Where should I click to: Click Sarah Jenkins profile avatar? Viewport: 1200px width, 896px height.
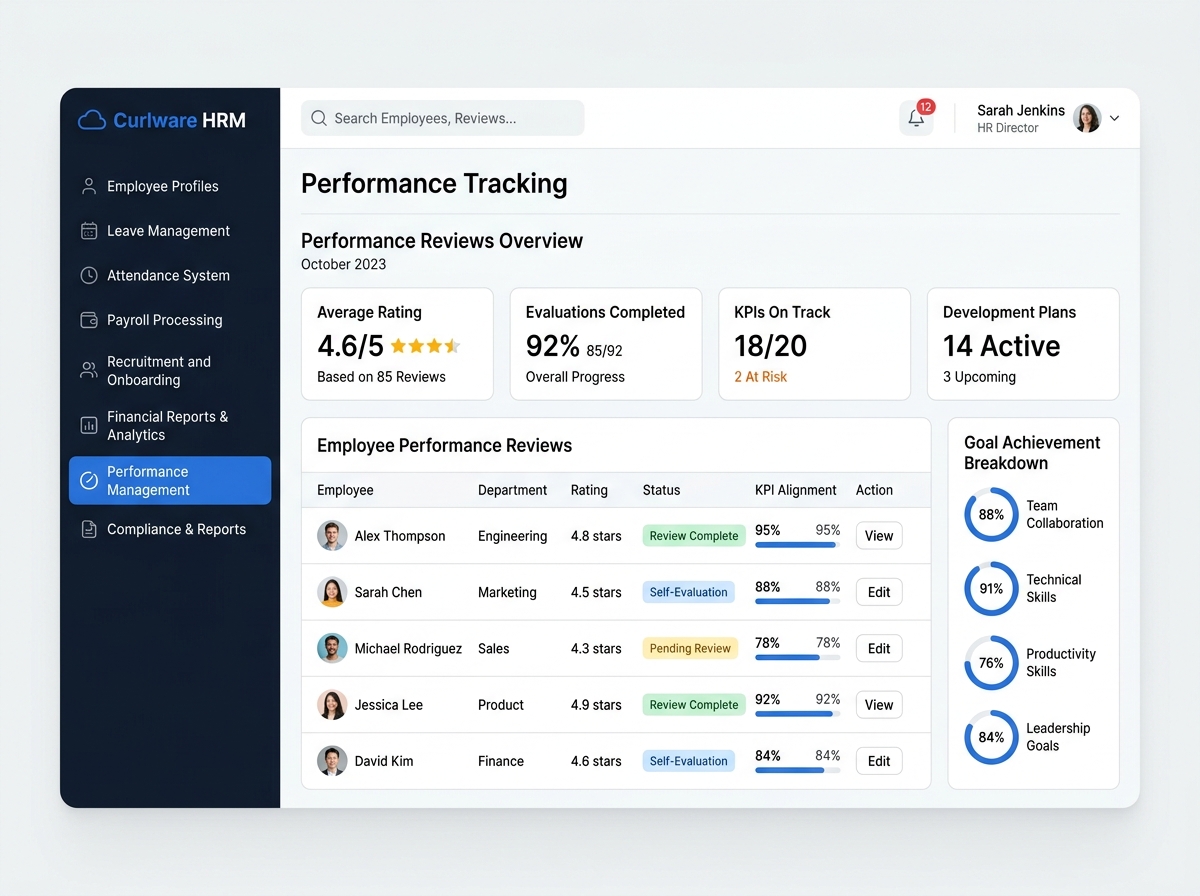pyautogui.click(x=1087, y=118)
